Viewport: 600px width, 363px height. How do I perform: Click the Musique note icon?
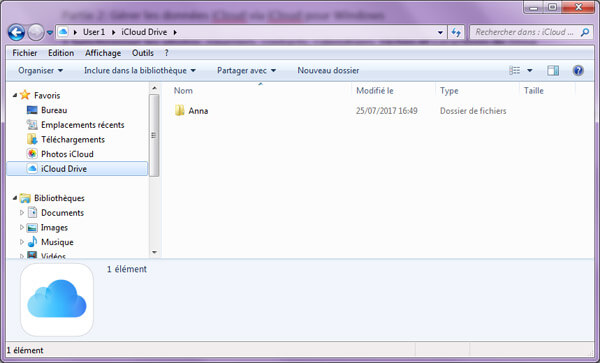tap(32, 242)
